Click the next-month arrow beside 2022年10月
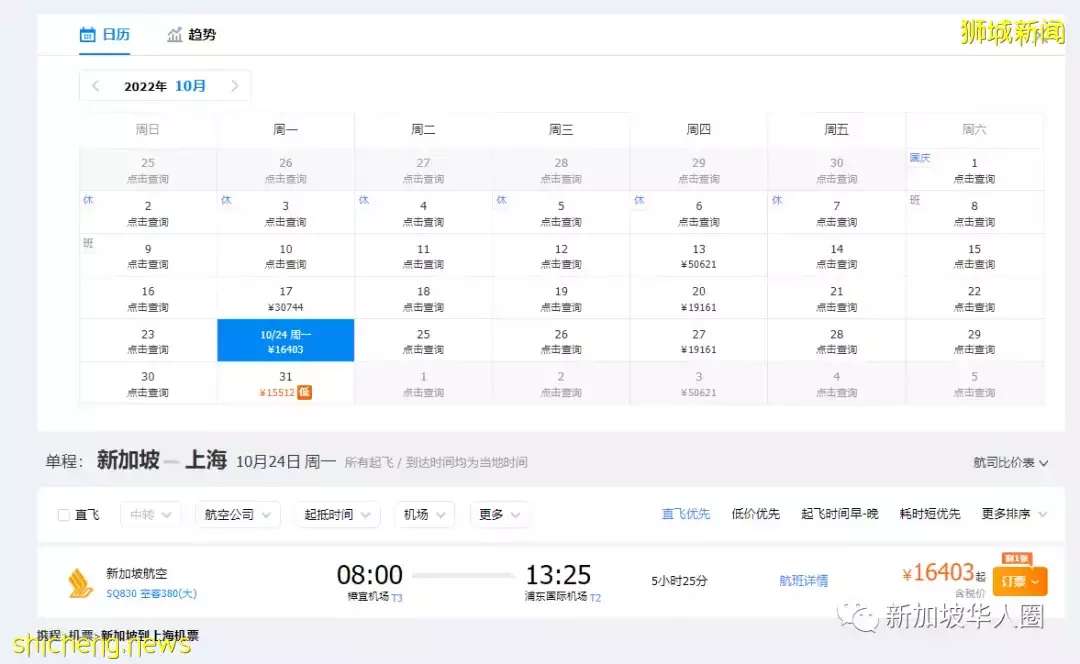Viewport: 1080px width, 664px height. coord(235,86)
